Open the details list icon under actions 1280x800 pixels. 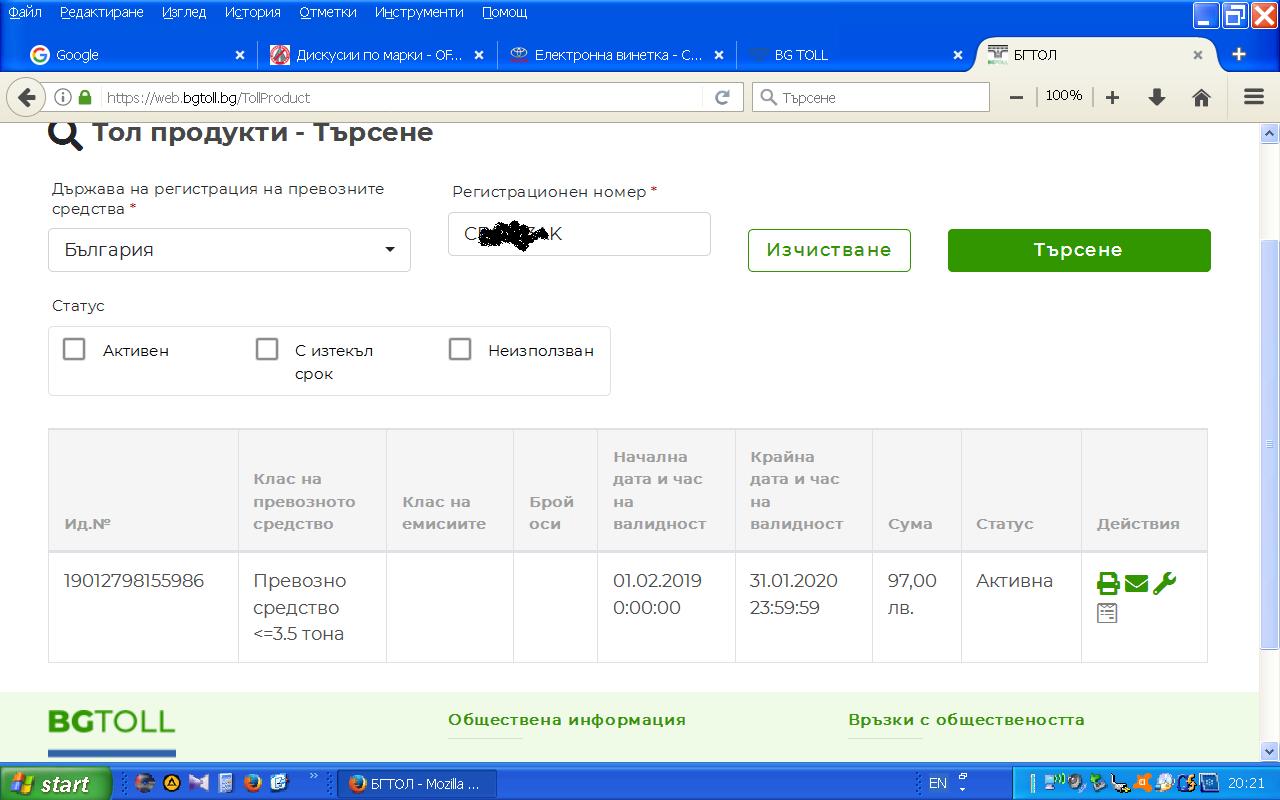click(x=1107, y=613)
